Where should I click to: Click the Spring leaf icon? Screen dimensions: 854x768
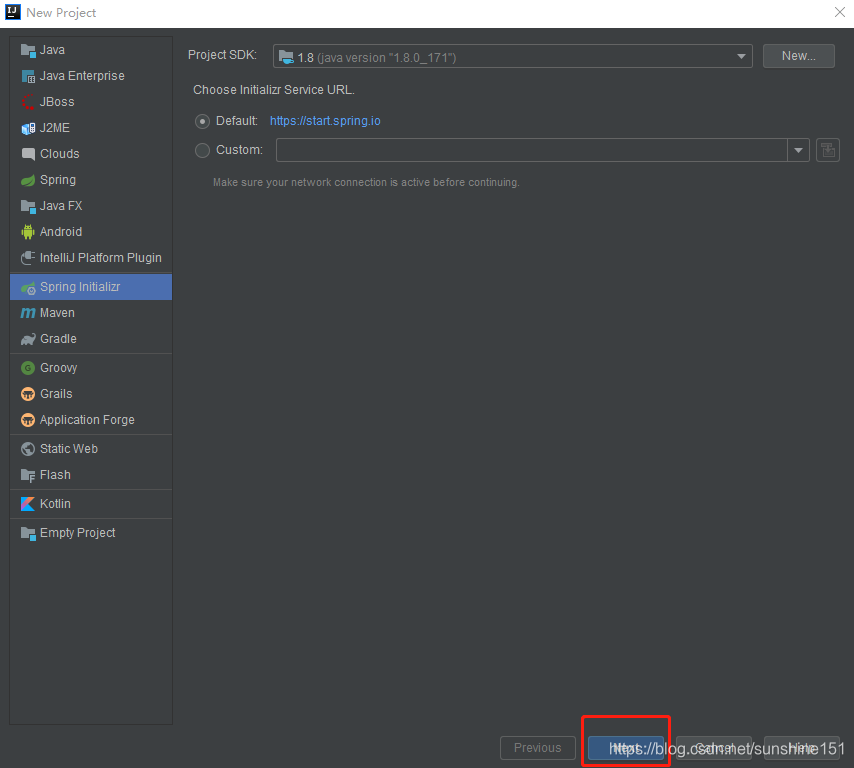[x=28, y=180]
